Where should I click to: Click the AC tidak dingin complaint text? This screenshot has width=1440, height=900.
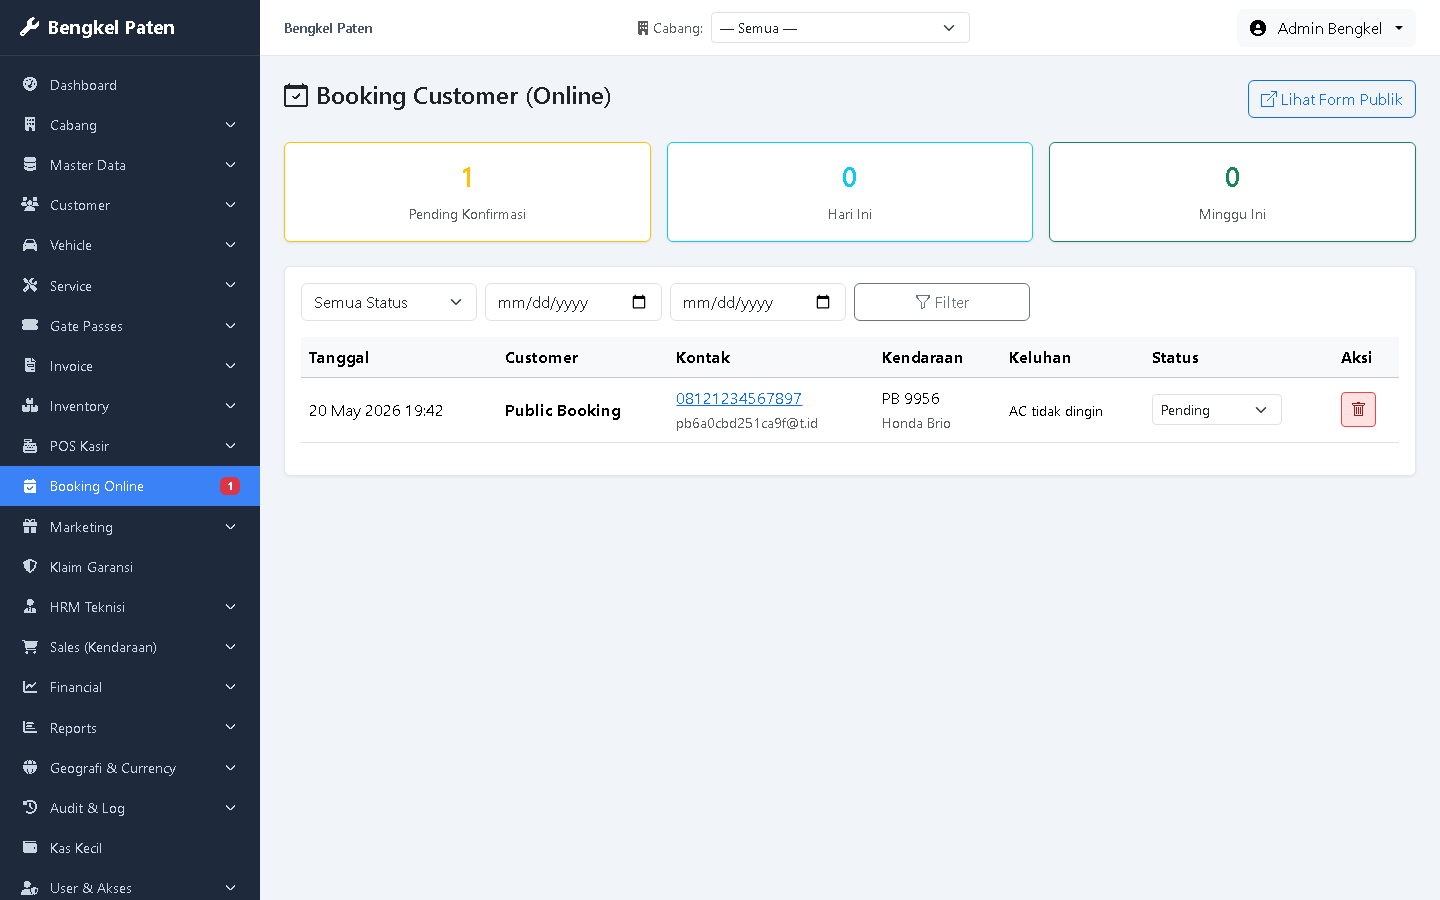pos(1056,411)
